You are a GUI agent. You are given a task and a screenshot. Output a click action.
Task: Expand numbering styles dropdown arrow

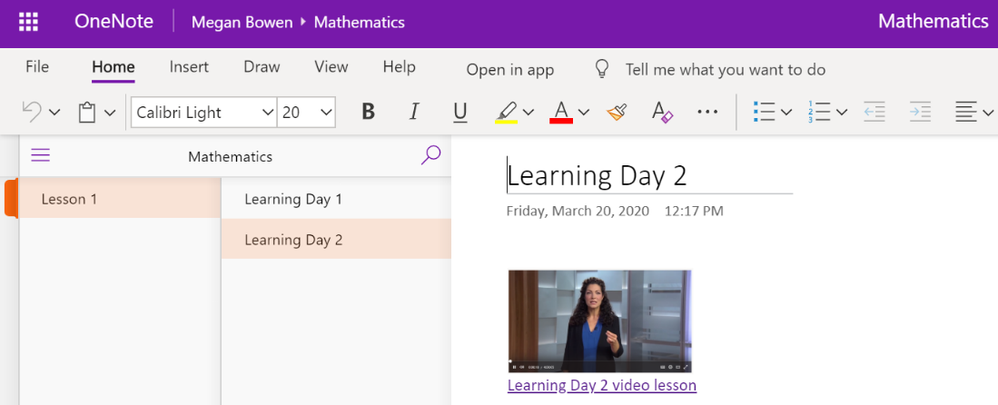click(x=841, y=113)
